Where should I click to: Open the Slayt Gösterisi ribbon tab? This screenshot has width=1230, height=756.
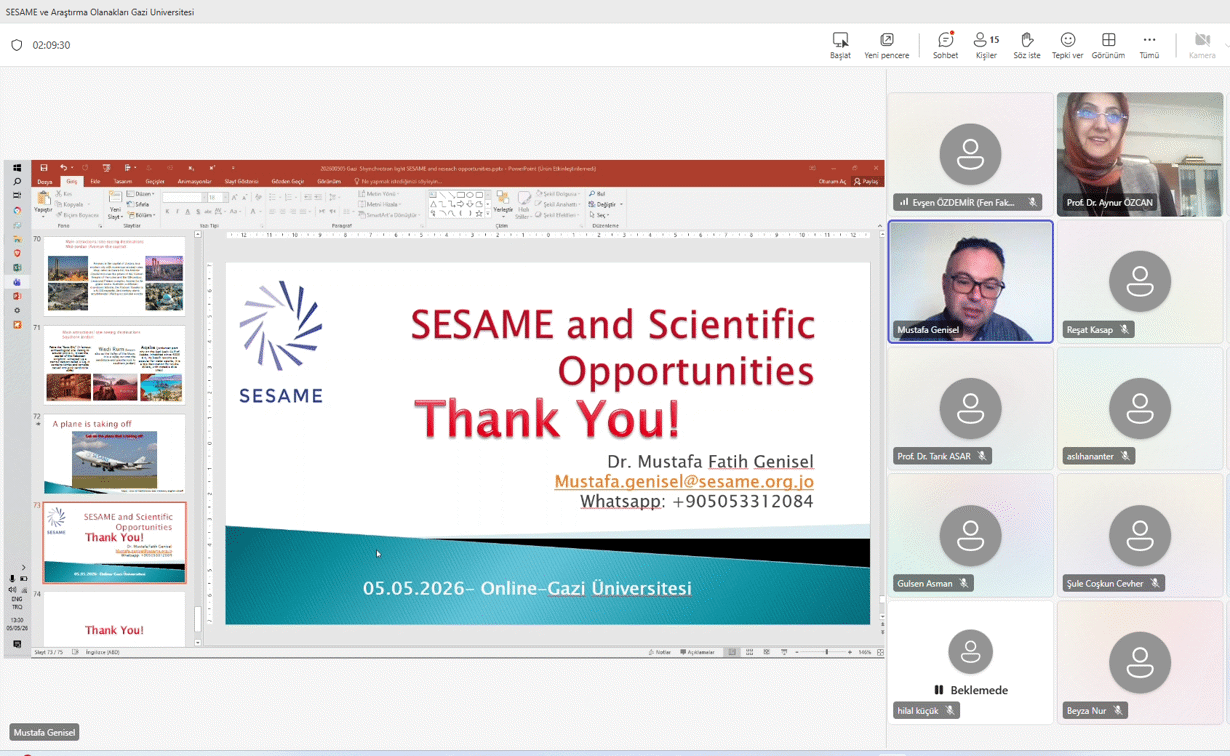pos(241,182)
